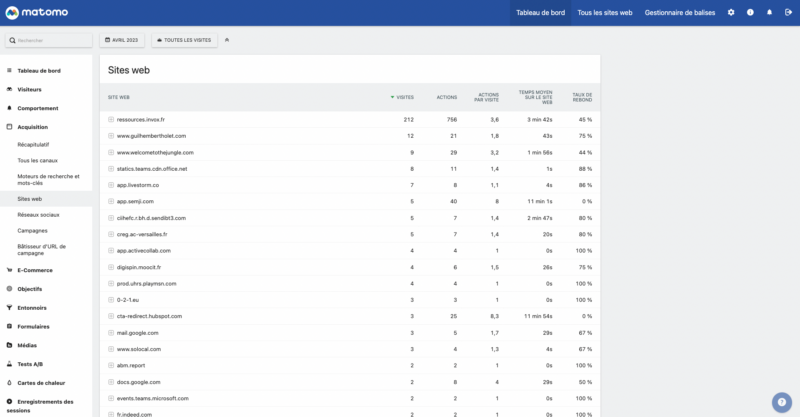Open Moteurs de recherche et mots-clés
The image size is (800, 417).
(48, 180)
